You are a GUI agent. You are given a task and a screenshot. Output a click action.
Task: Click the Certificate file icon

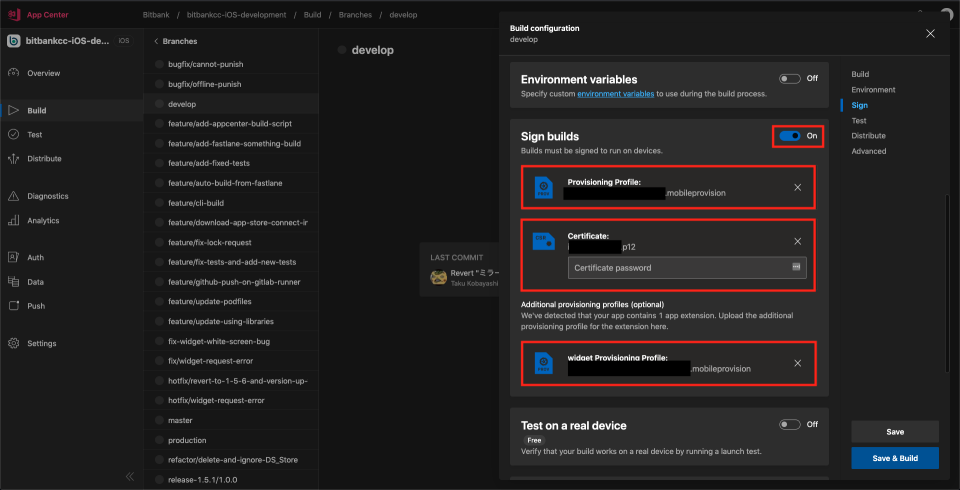[543, 241]
